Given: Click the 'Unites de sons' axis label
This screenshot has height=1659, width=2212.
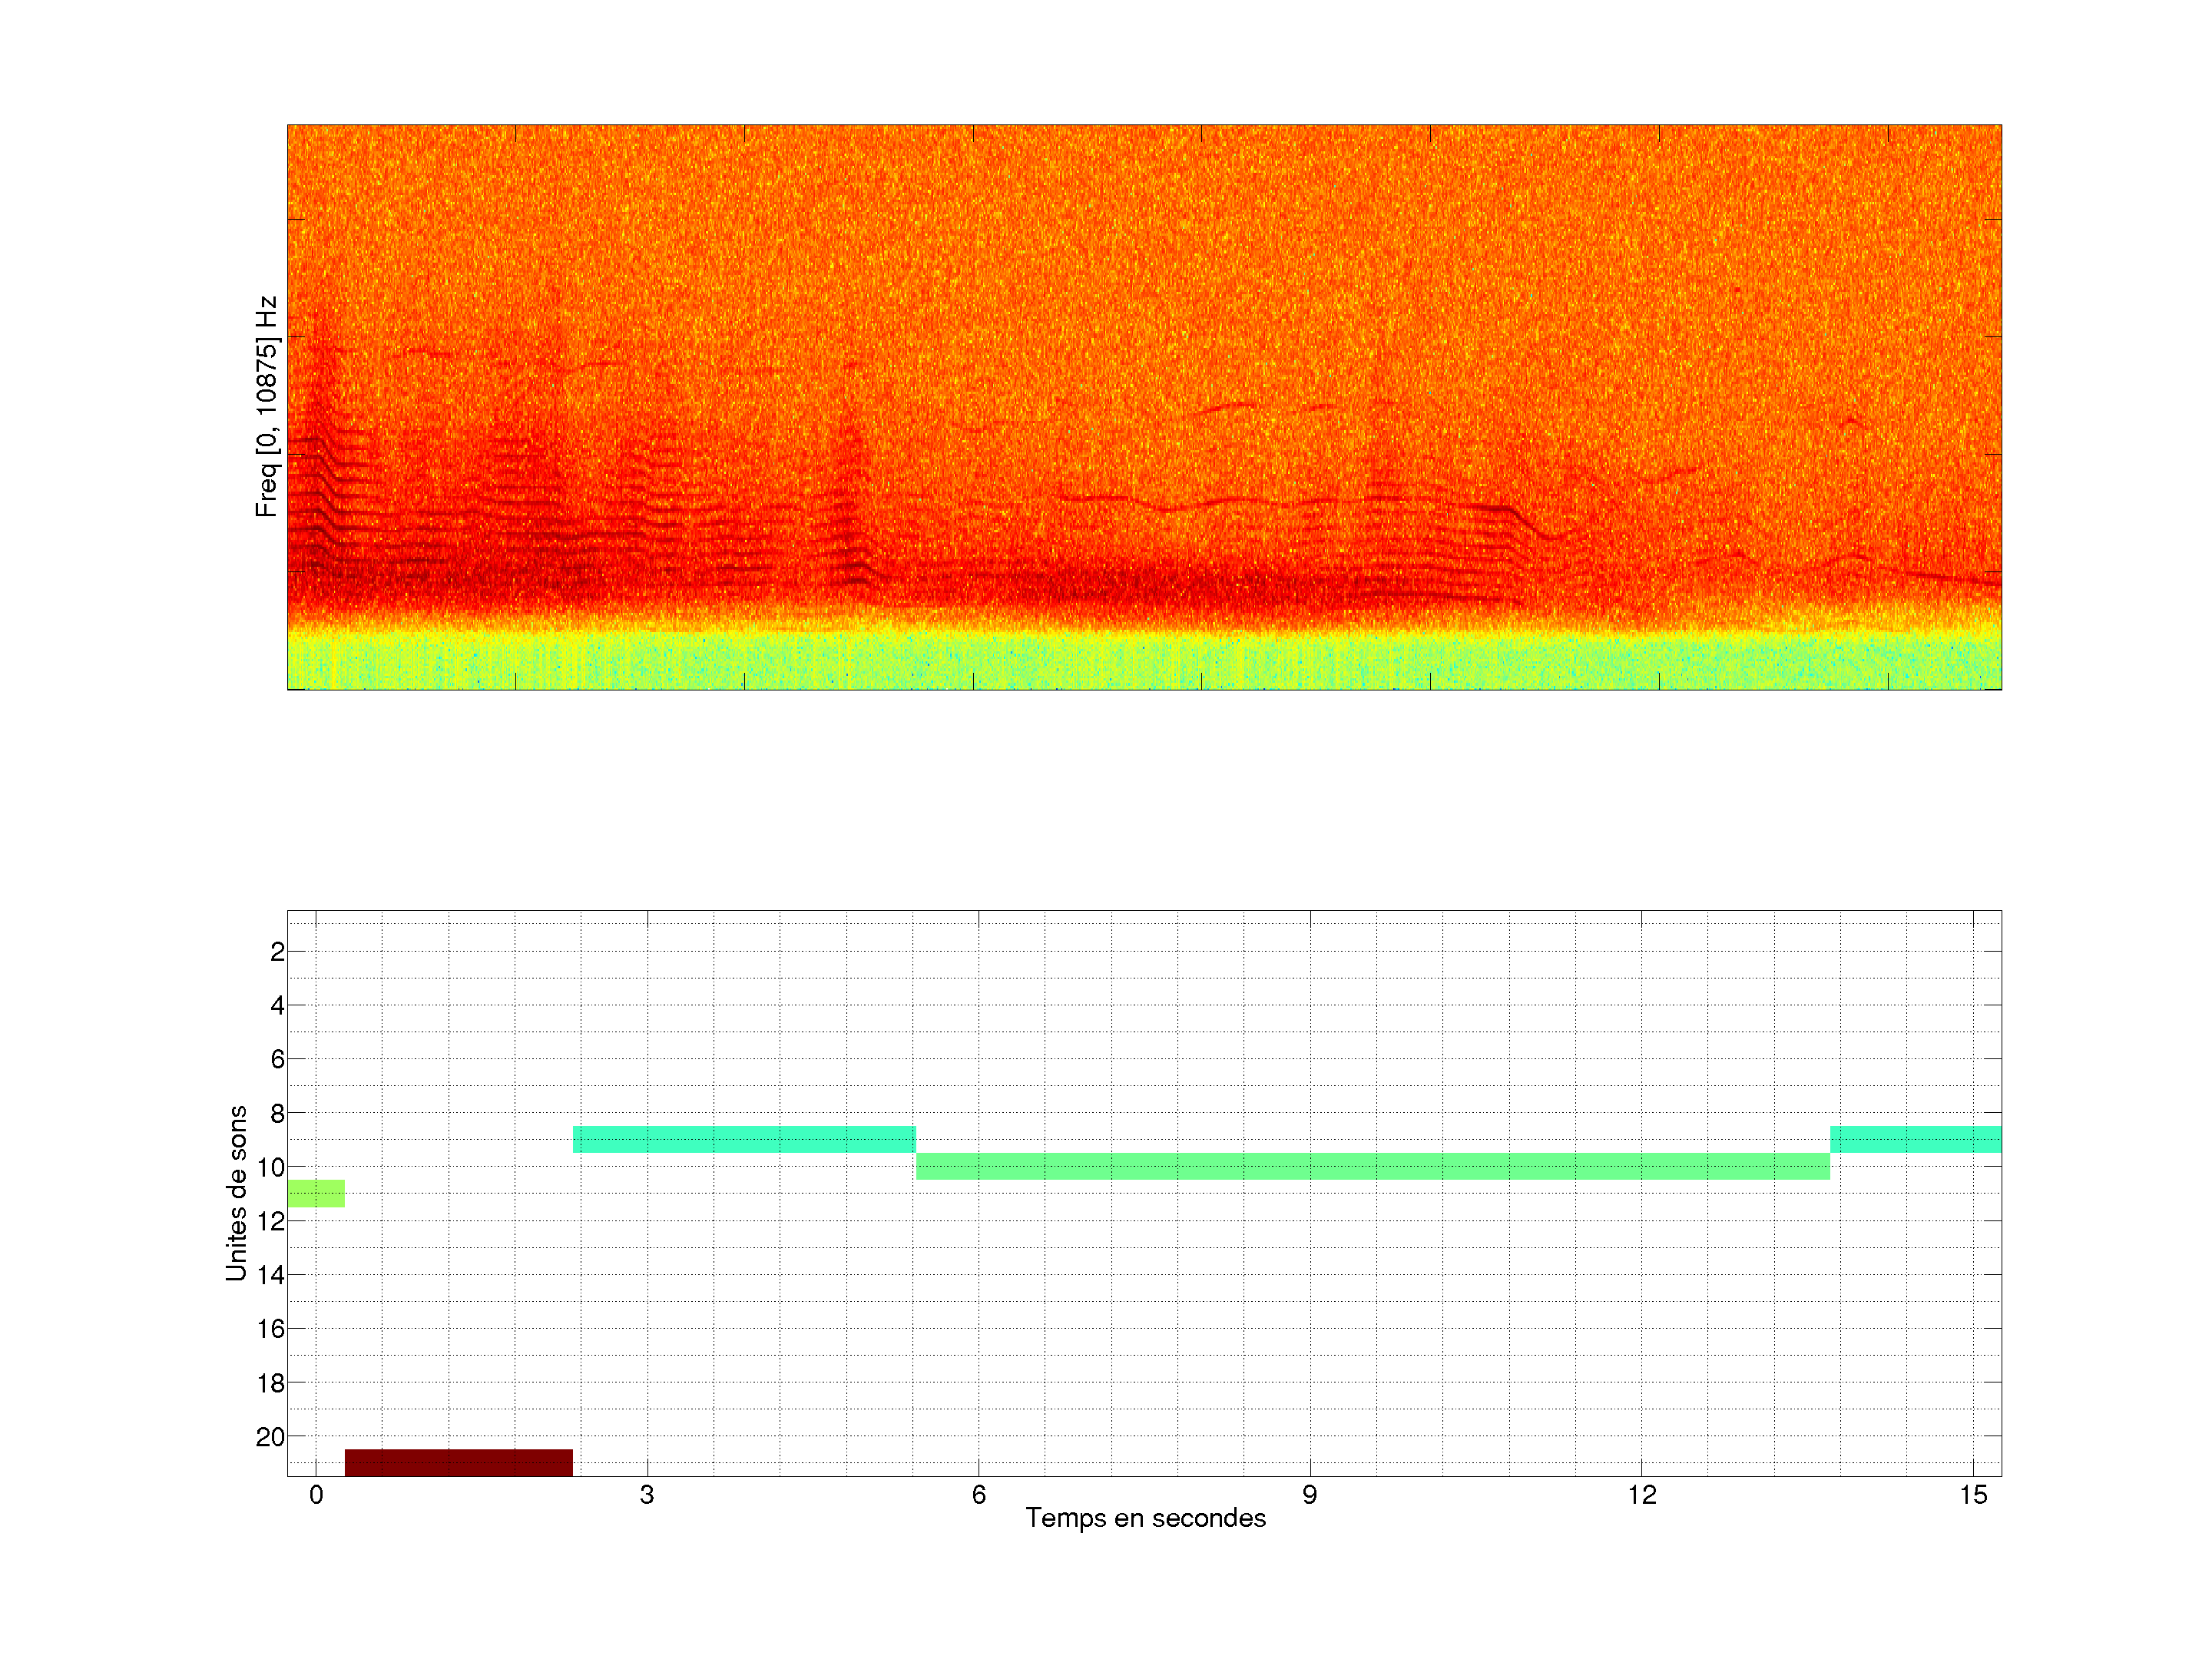Looking at the screenshot, I should pyautogui.click(x=236, y=1193).
